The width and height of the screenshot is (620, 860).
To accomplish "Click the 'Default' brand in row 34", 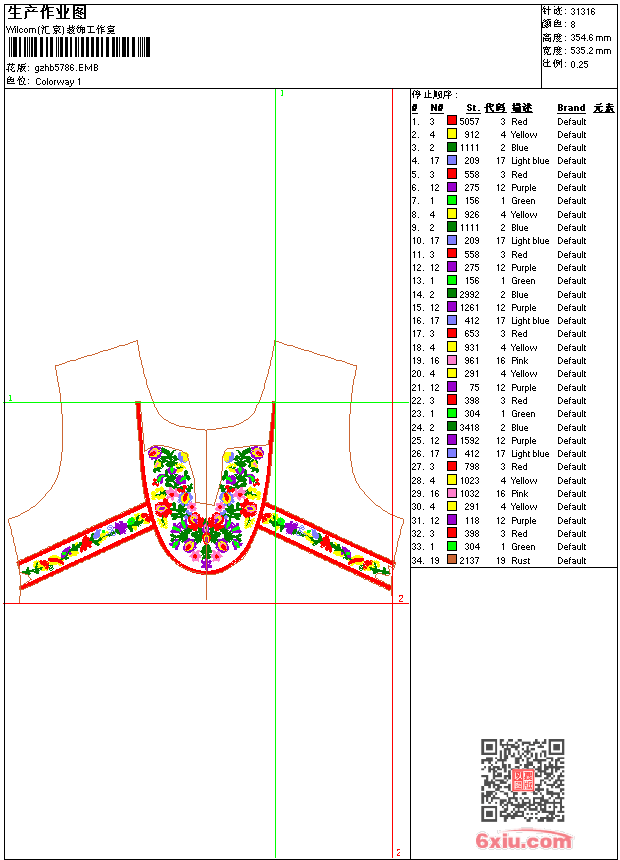I will (x=572, y=561).
